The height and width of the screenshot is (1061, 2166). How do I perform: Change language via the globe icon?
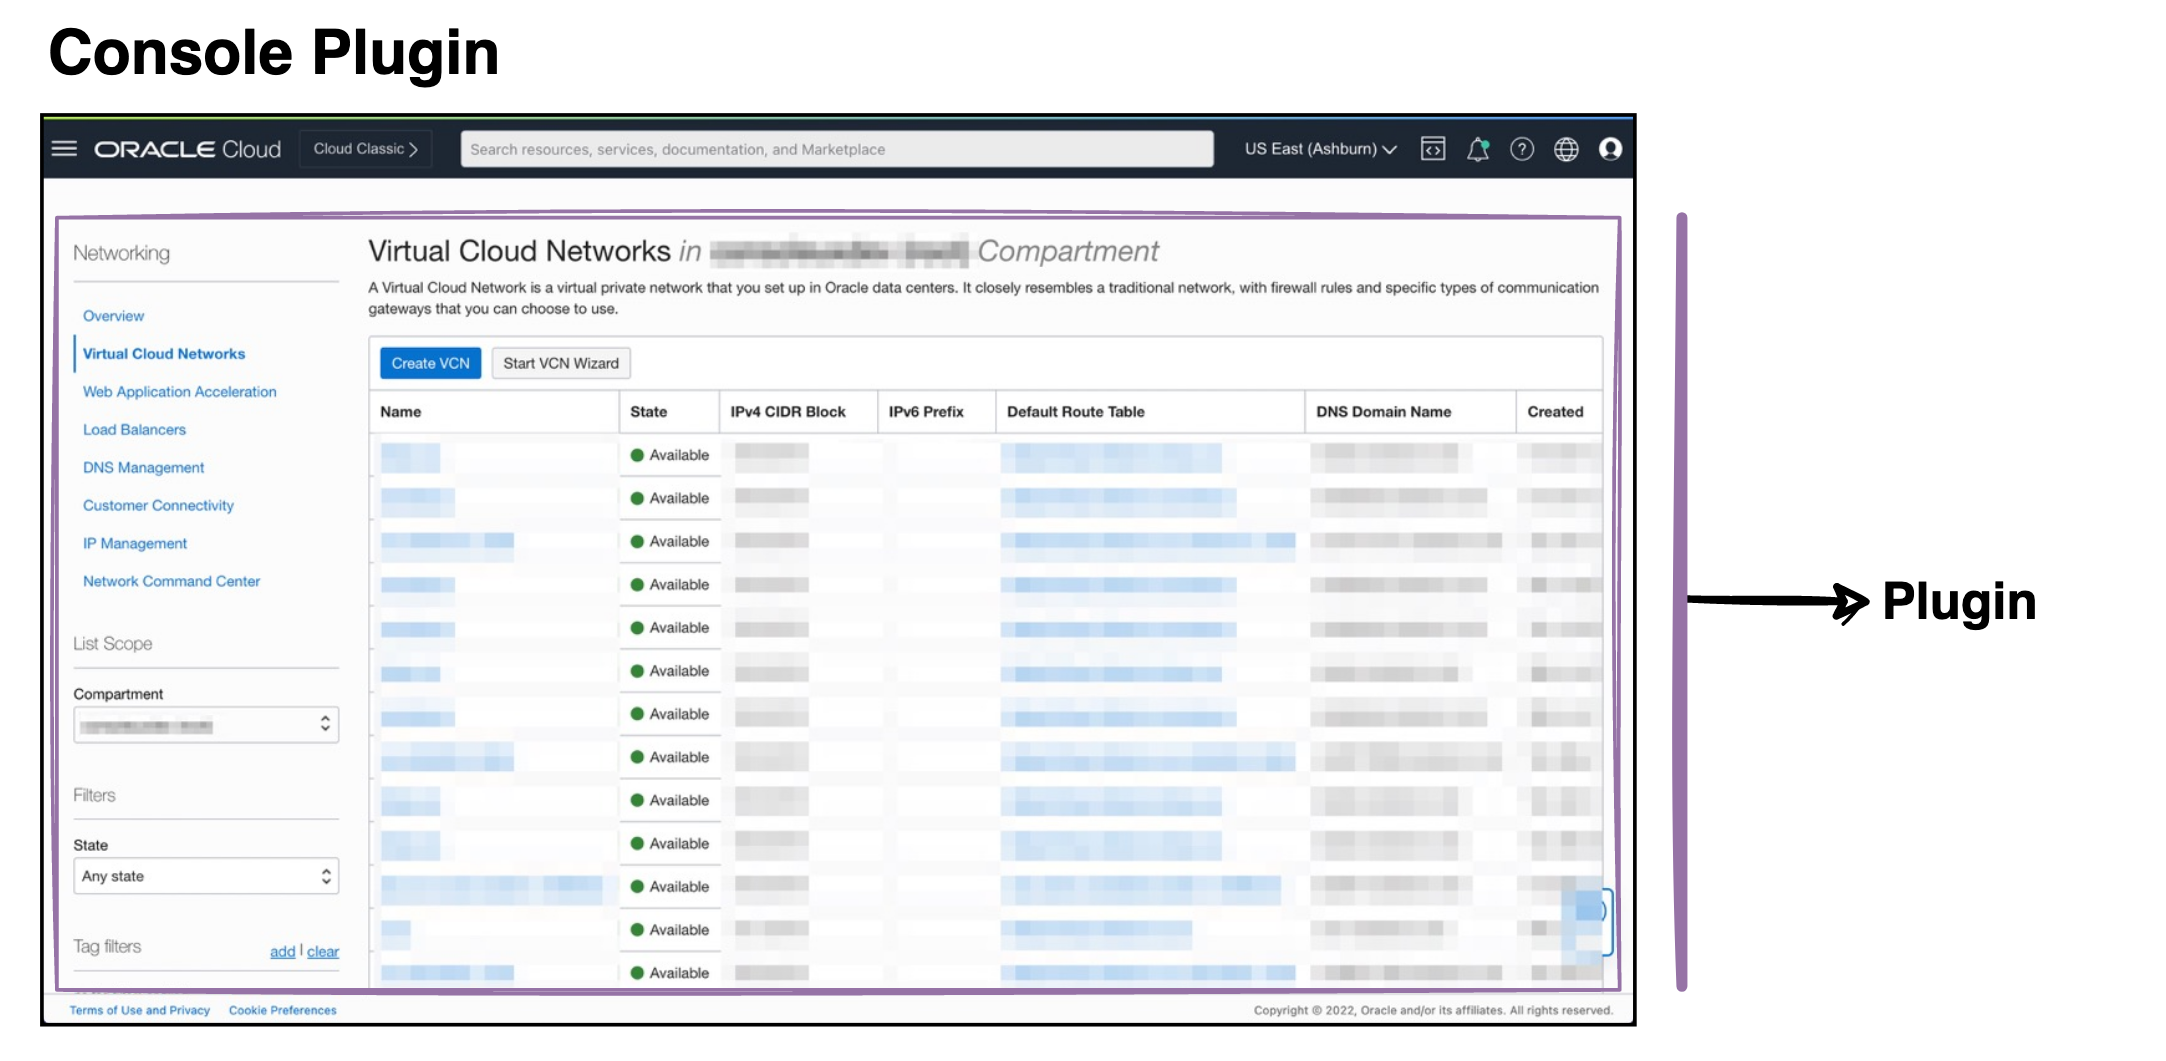(1566, 149)
